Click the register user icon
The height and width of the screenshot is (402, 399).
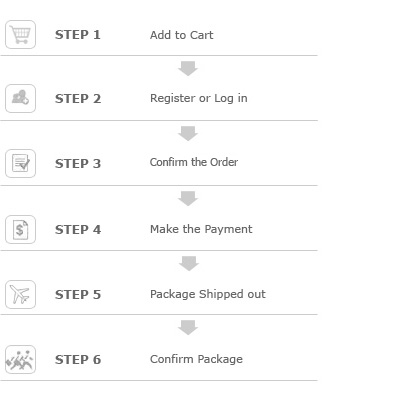coord(20,98)
